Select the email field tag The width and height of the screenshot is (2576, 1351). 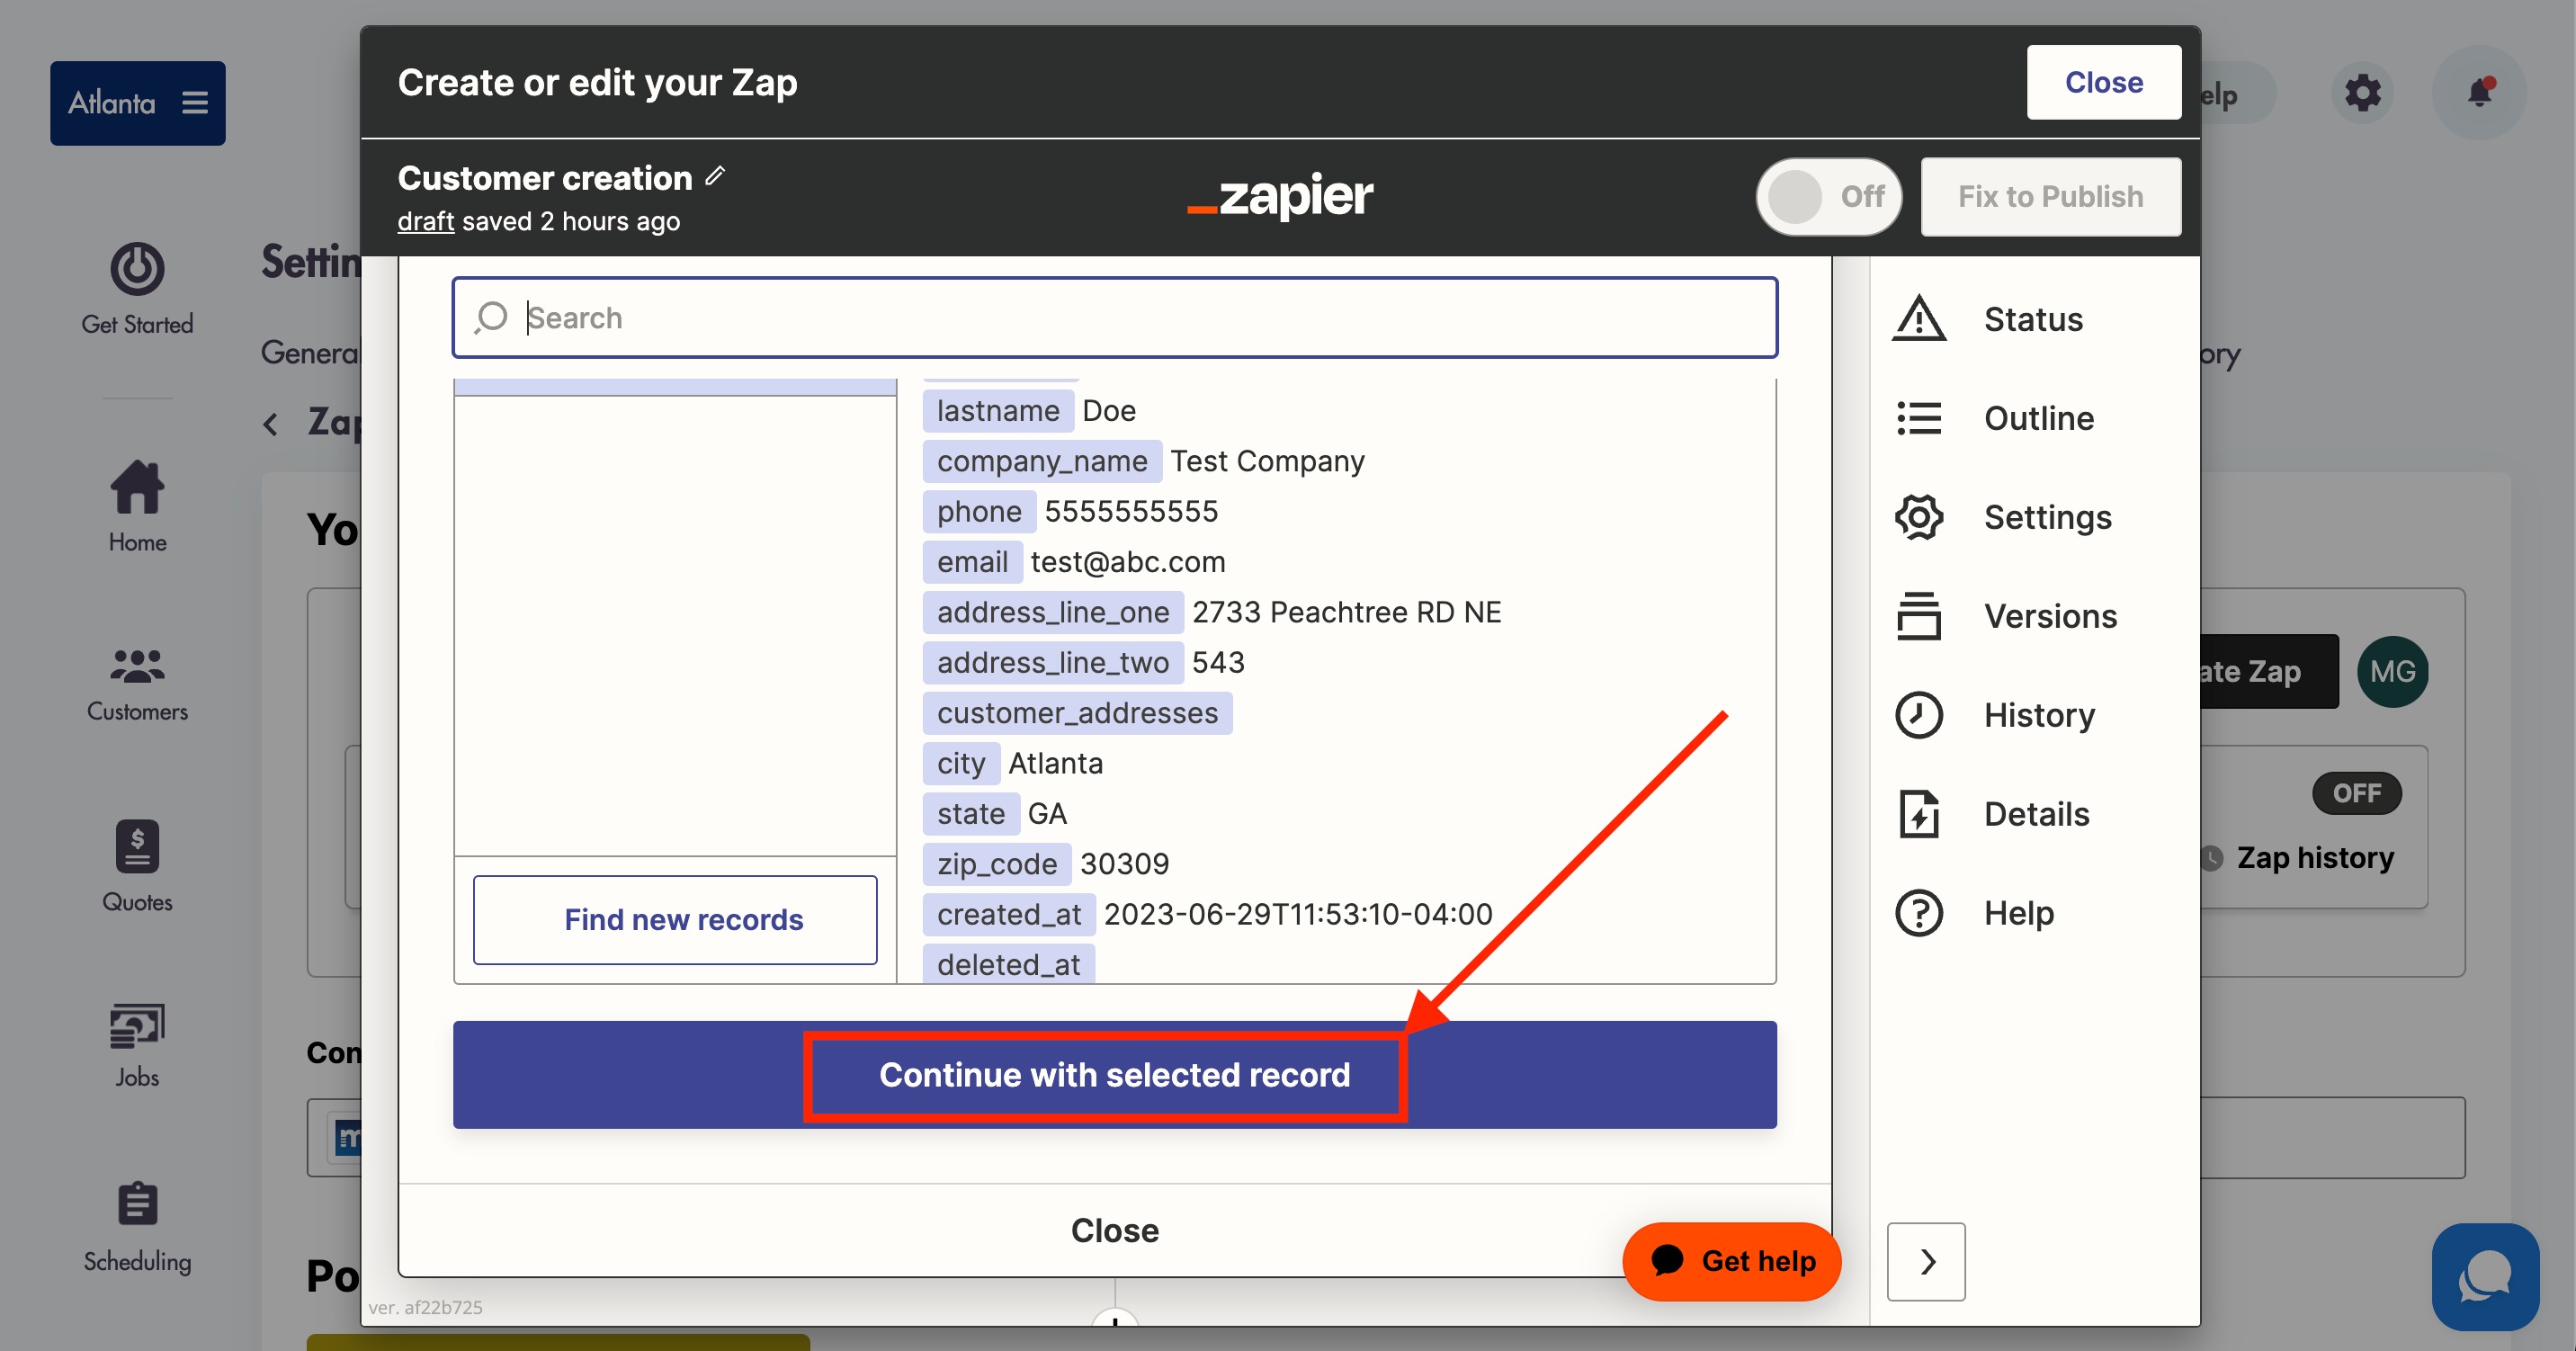pos(971,561)
